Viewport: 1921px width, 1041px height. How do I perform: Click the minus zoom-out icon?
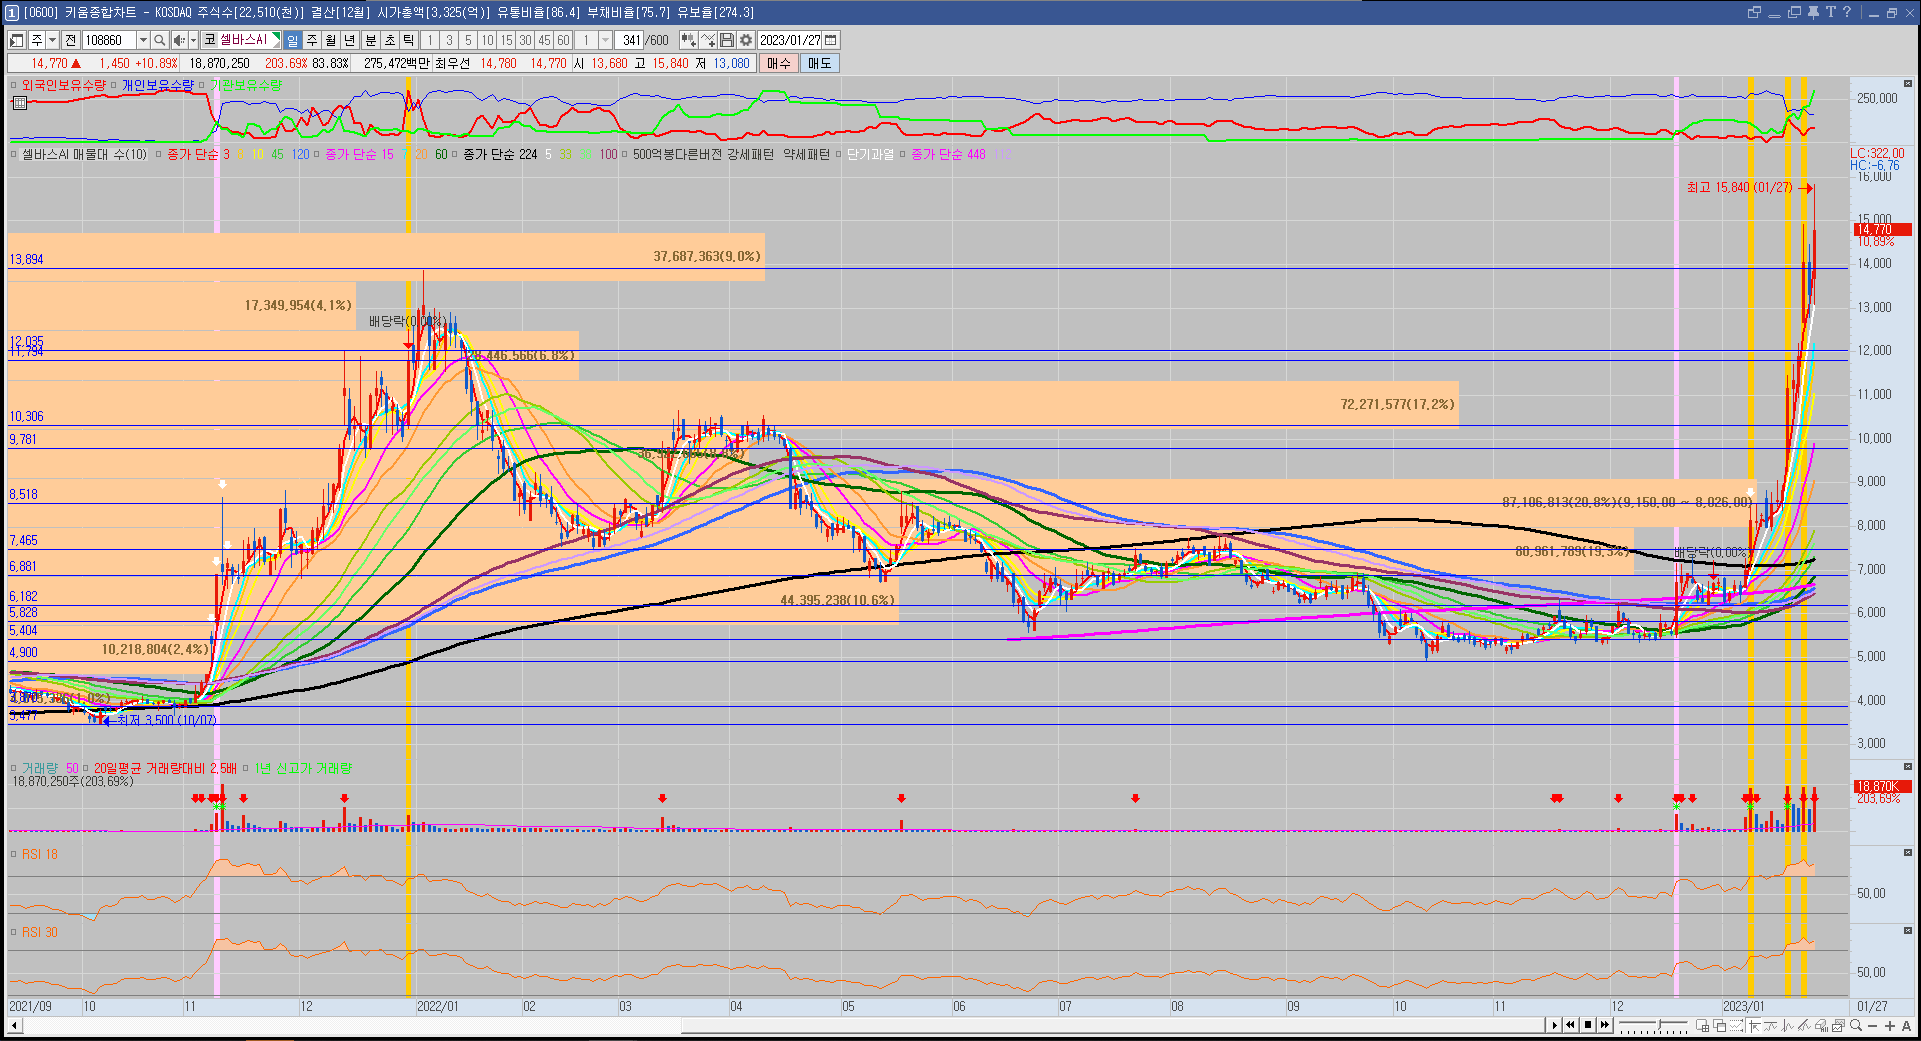(x=1873, y=1026)
